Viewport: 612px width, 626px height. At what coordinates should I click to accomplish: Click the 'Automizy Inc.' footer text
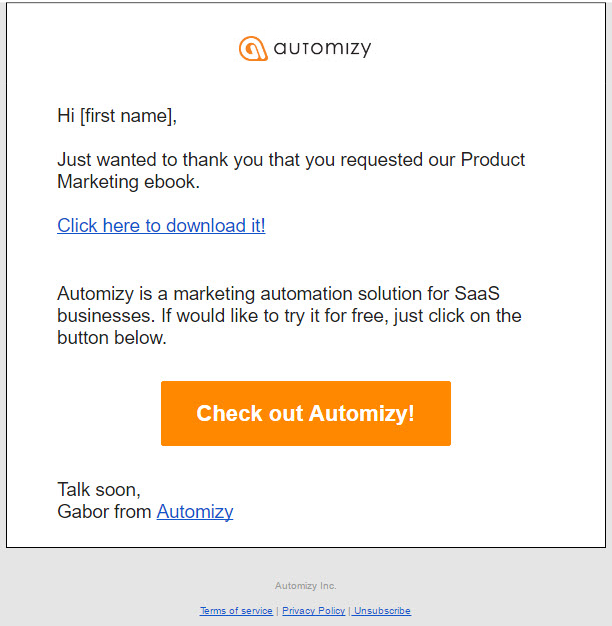coord(305,586)
